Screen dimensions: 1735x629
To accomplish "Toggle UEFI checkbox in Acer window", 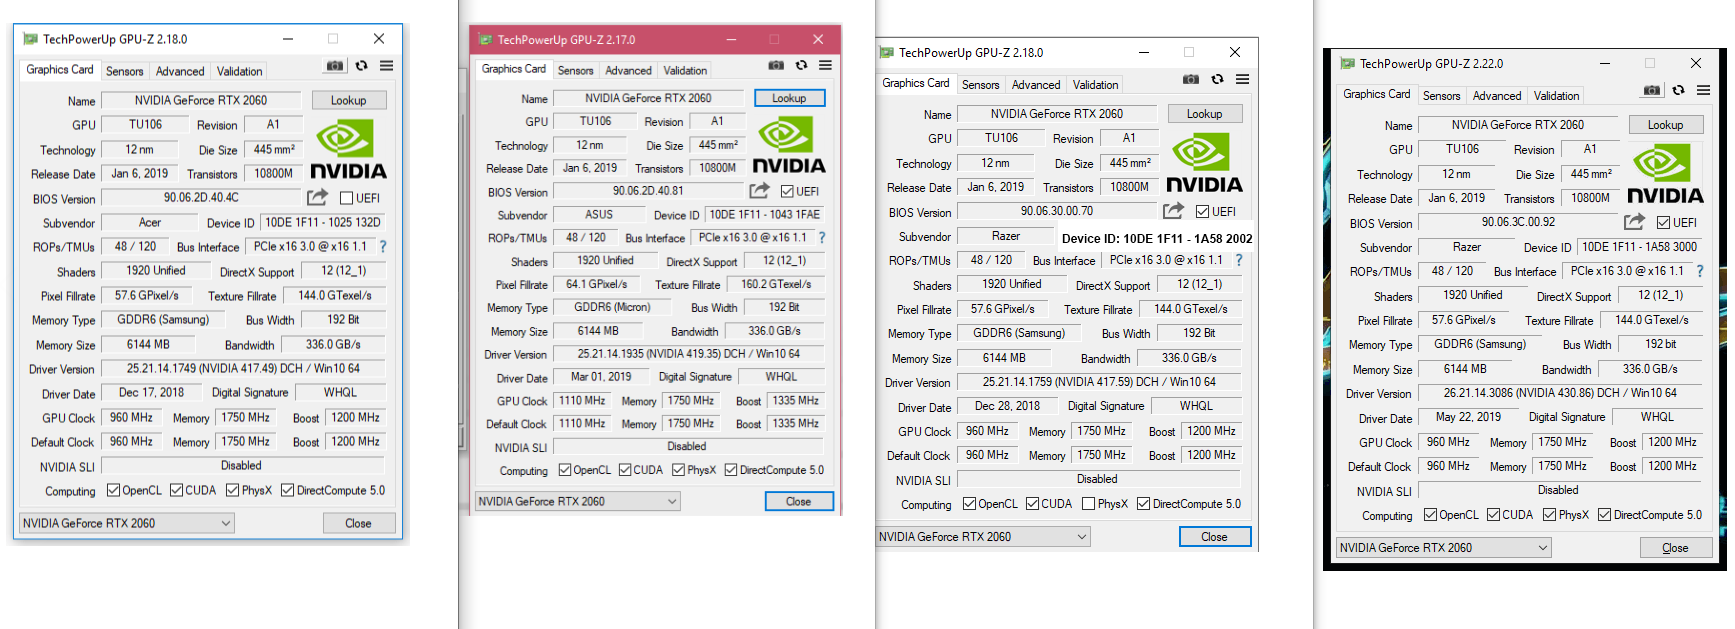I will click(x=346, y=198).
